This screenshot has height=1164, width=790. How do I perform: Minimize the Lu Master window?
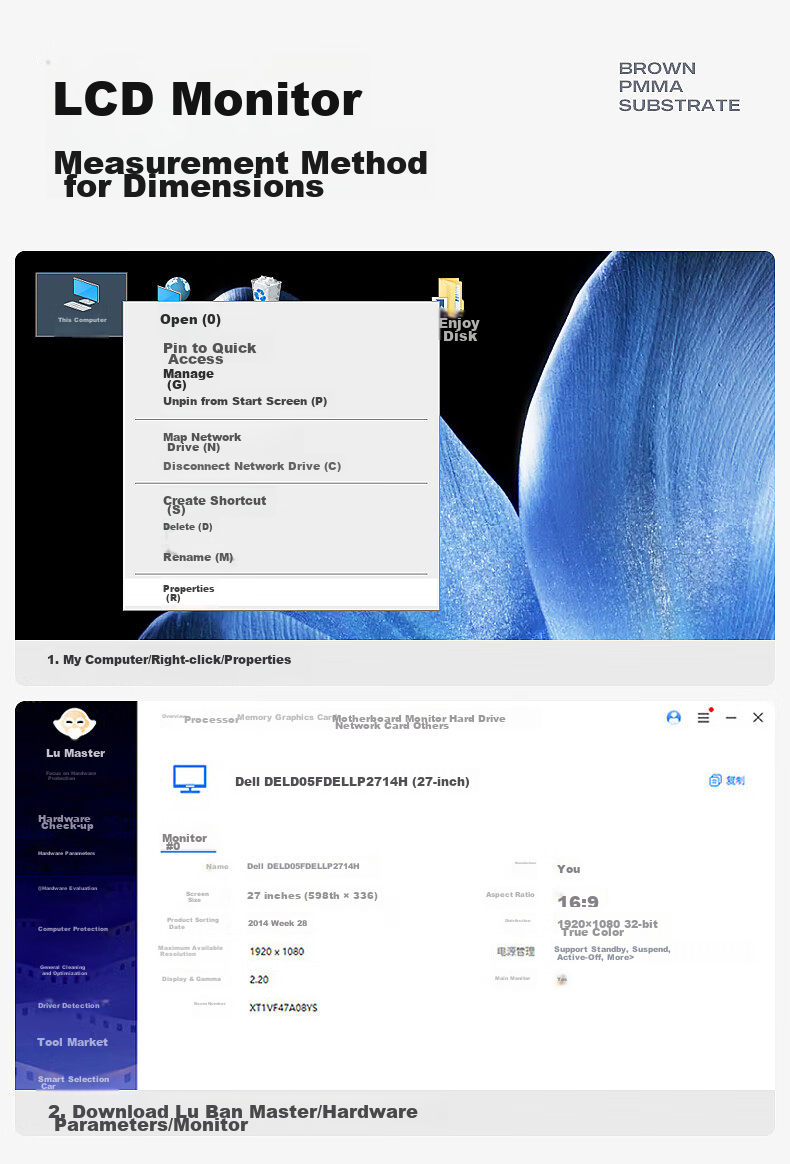[x=731, y=718]
